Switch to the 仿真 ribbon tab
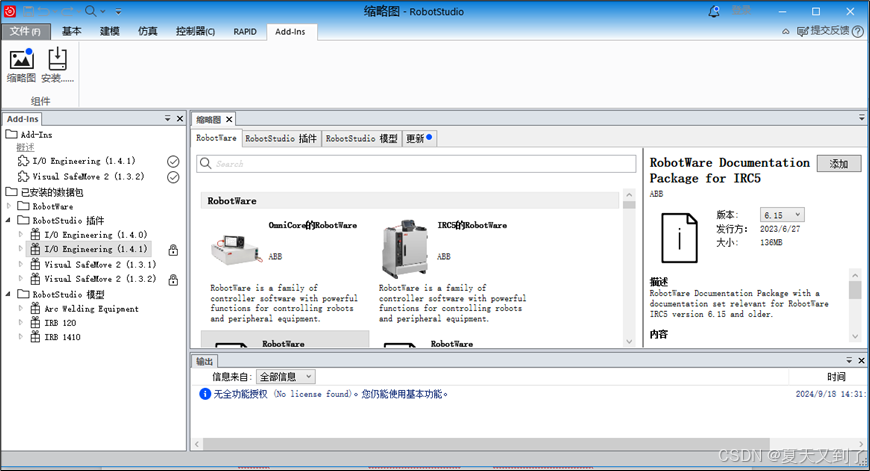 click(148, 32)
